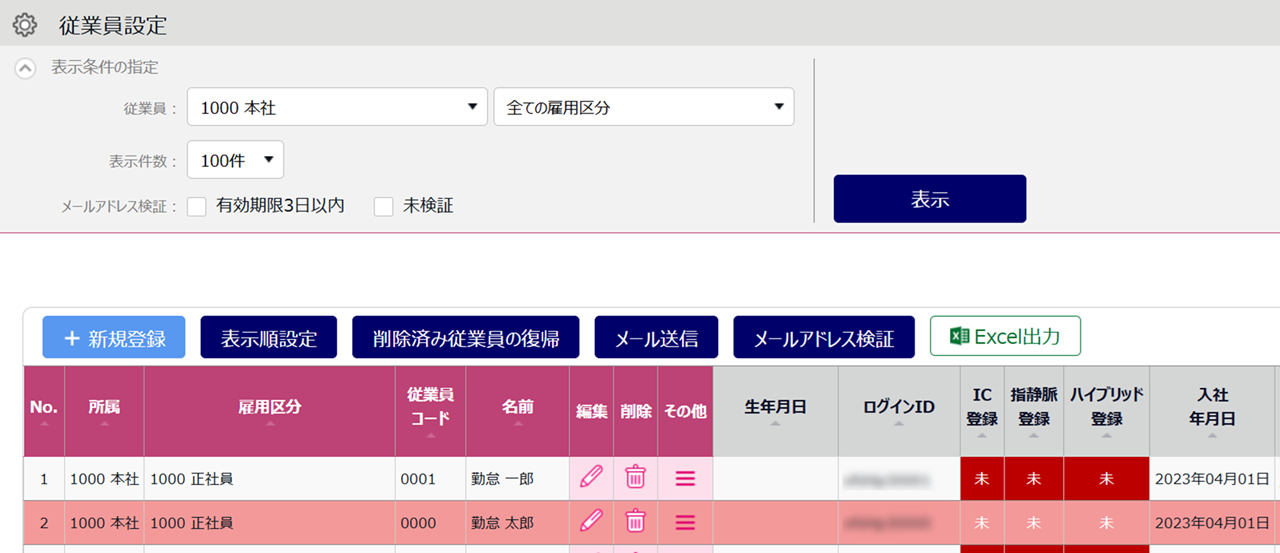
Task: Click the 表示 button
Action: [930, 199]
